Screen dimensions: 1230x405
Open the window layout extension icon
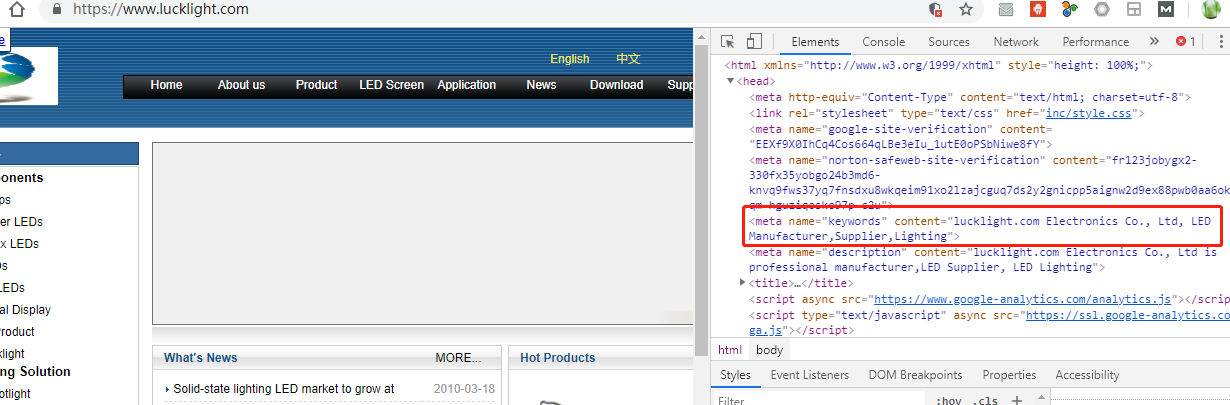(1134, 9)
